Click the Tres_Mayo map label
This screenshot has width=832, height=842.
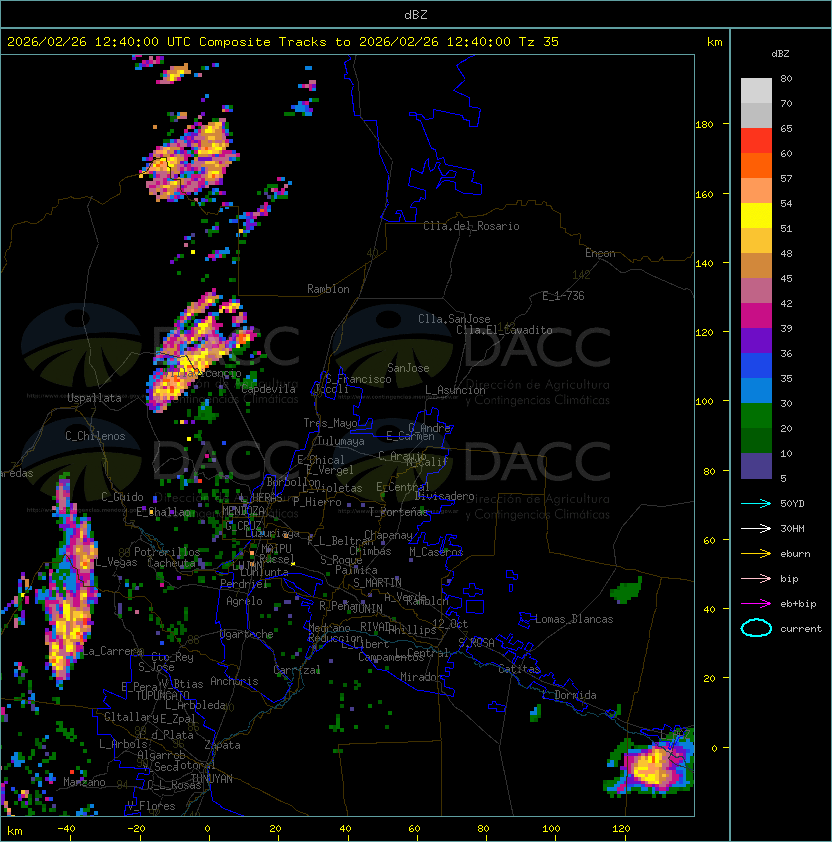(x=330, y=423)
